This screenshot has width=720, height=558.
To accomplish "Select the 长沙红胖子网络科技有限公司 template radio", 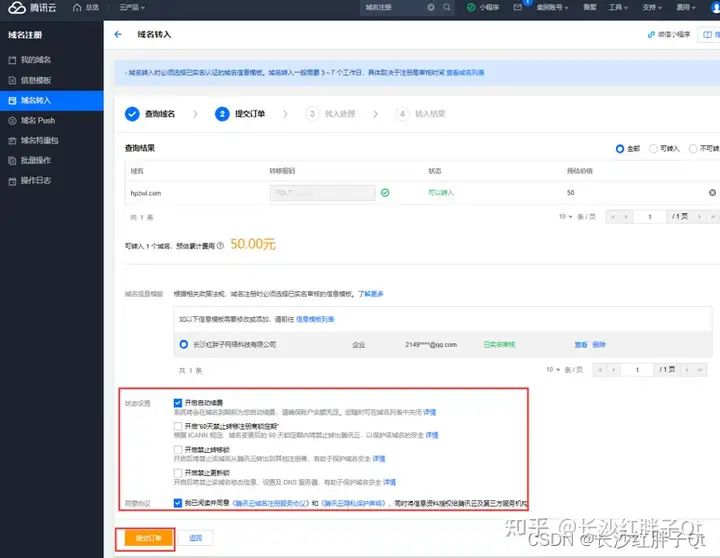I will click(x=184, y=344).
